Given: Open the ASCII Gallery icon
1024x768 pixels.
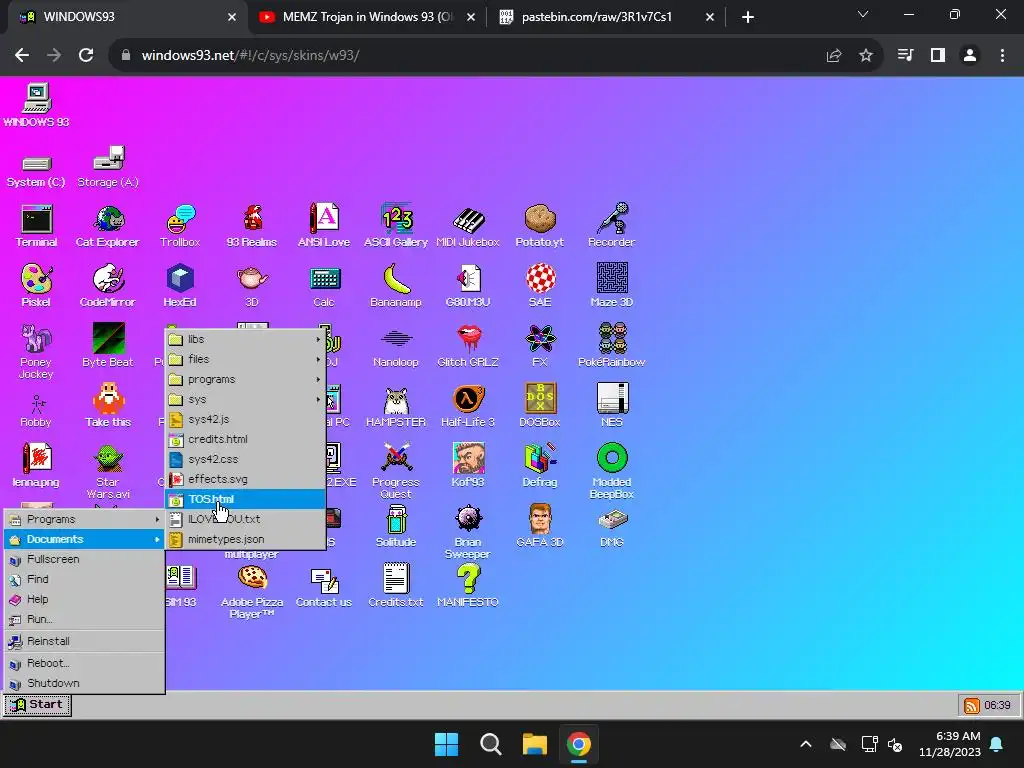Looking at the screenshot, I should [x=396, y=226].
